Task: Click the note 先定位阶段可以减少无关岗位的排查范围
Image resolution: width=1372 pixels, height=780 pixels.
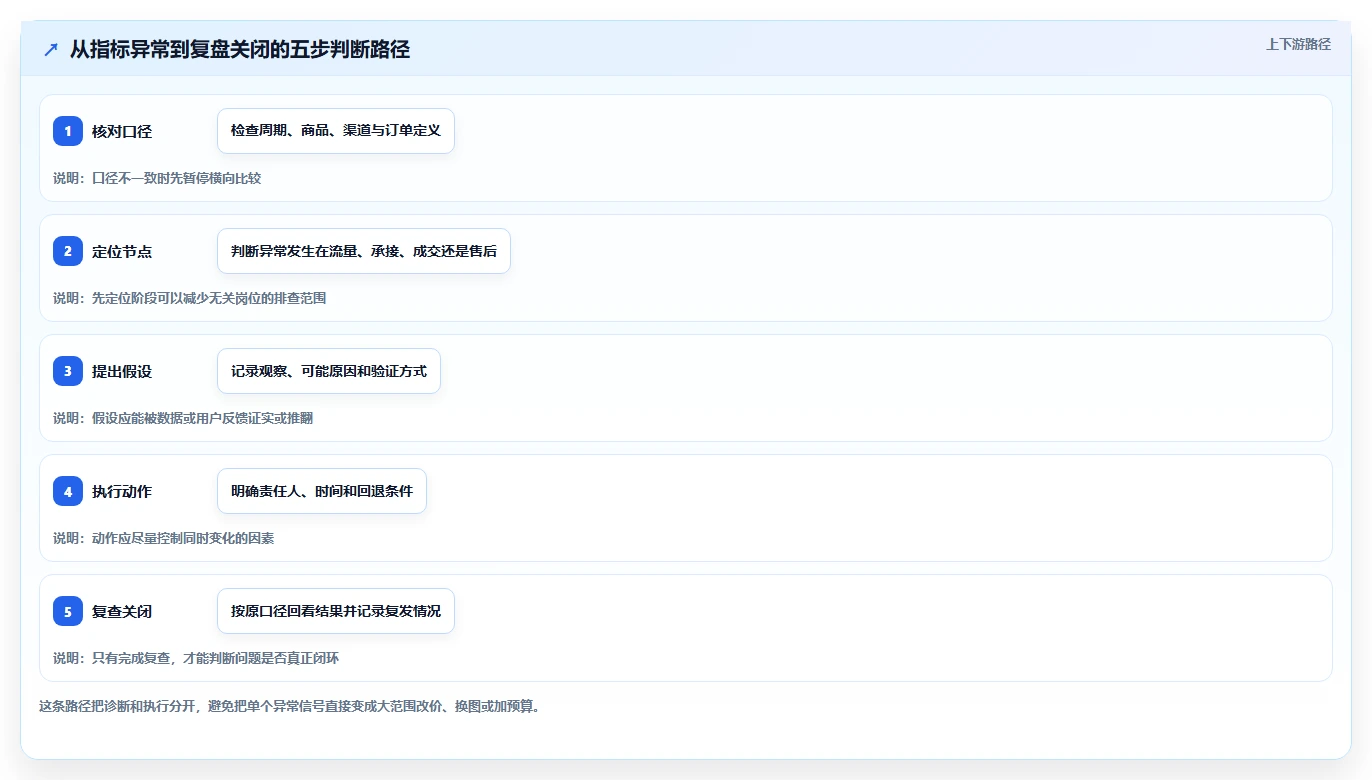Action: click(209, 298)
